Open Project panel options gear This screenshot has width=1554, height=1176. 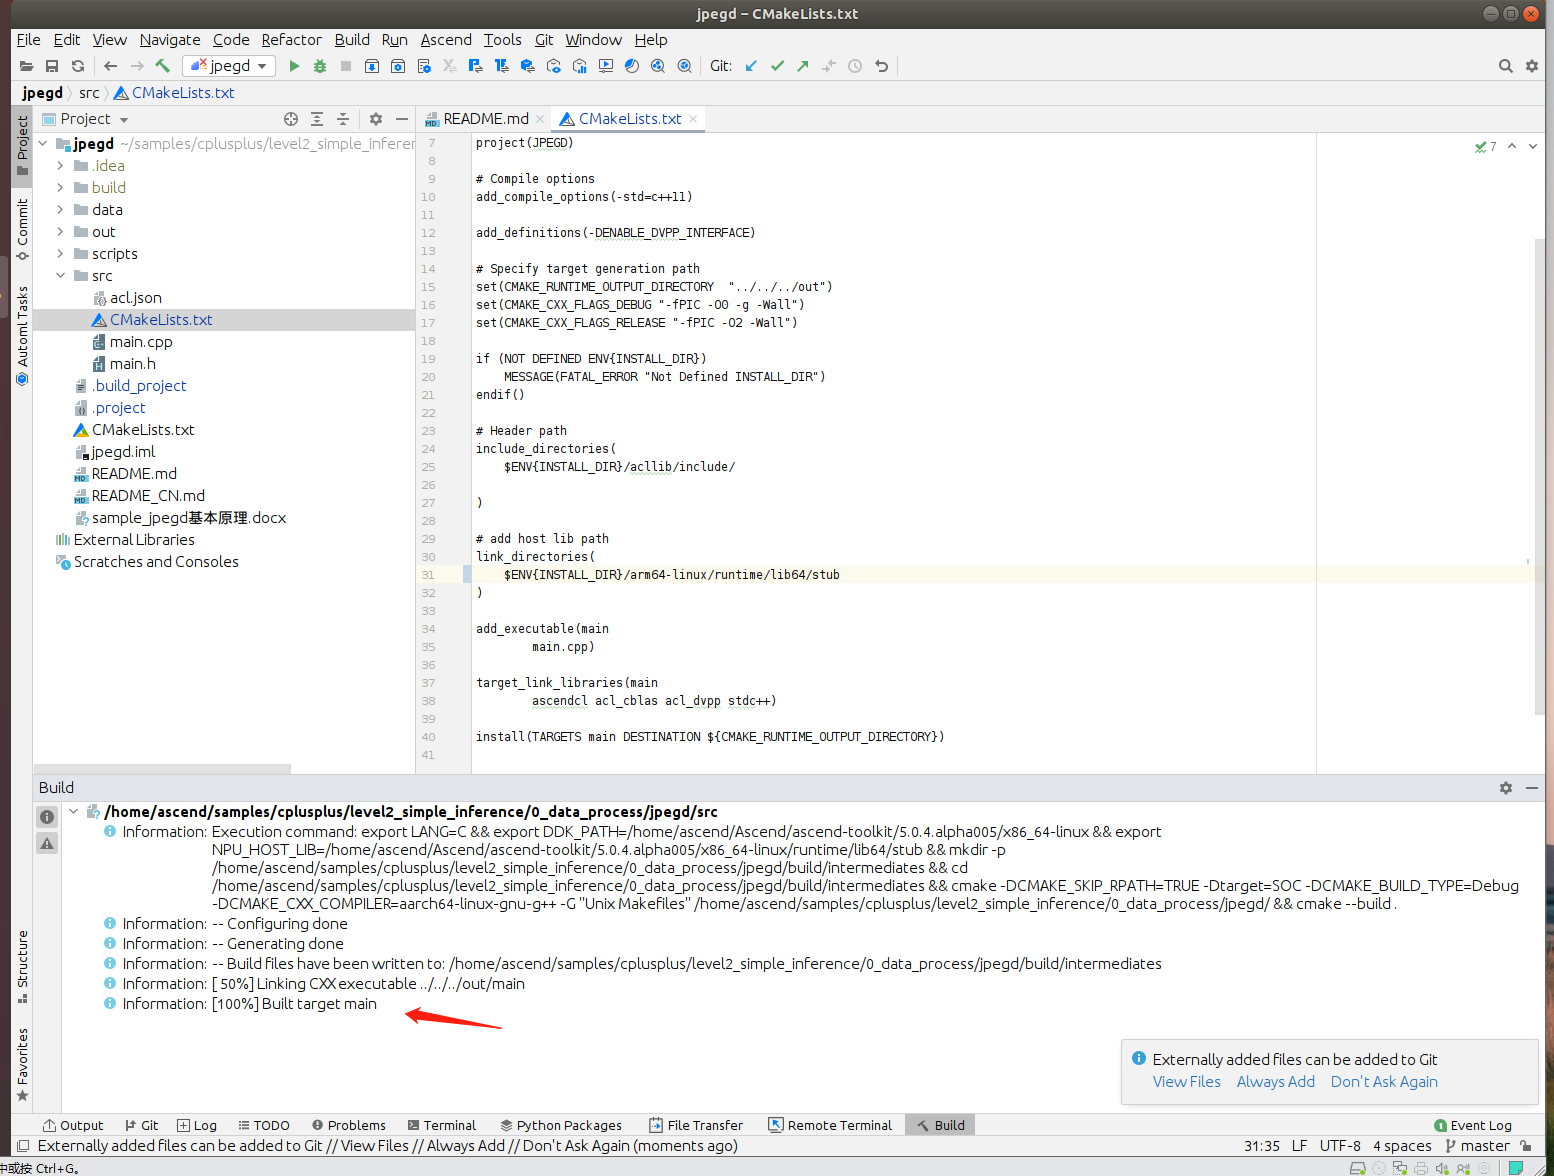click(376, 119)
